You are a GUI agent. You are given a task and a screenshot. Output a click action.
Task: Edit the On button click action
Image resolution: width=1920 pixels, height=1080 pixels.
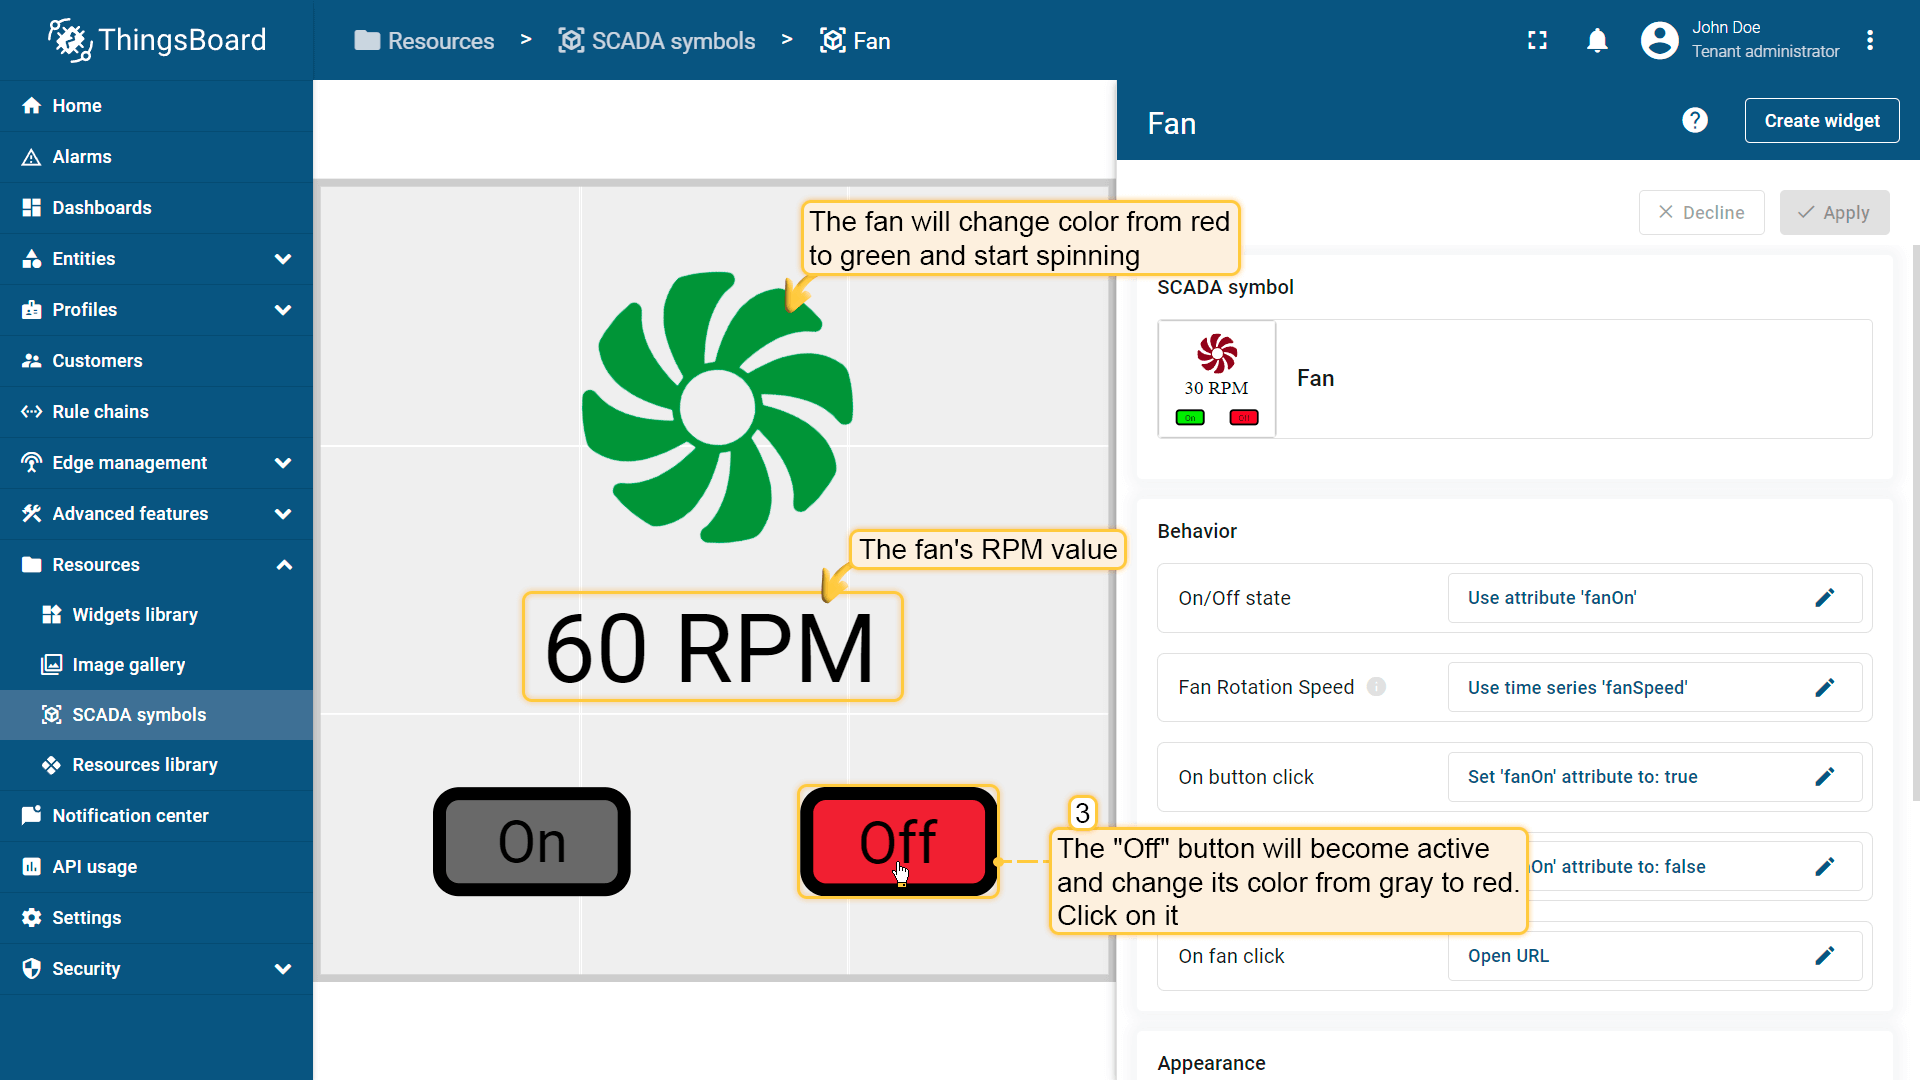pyautogui.click(x=1824, y=777)
